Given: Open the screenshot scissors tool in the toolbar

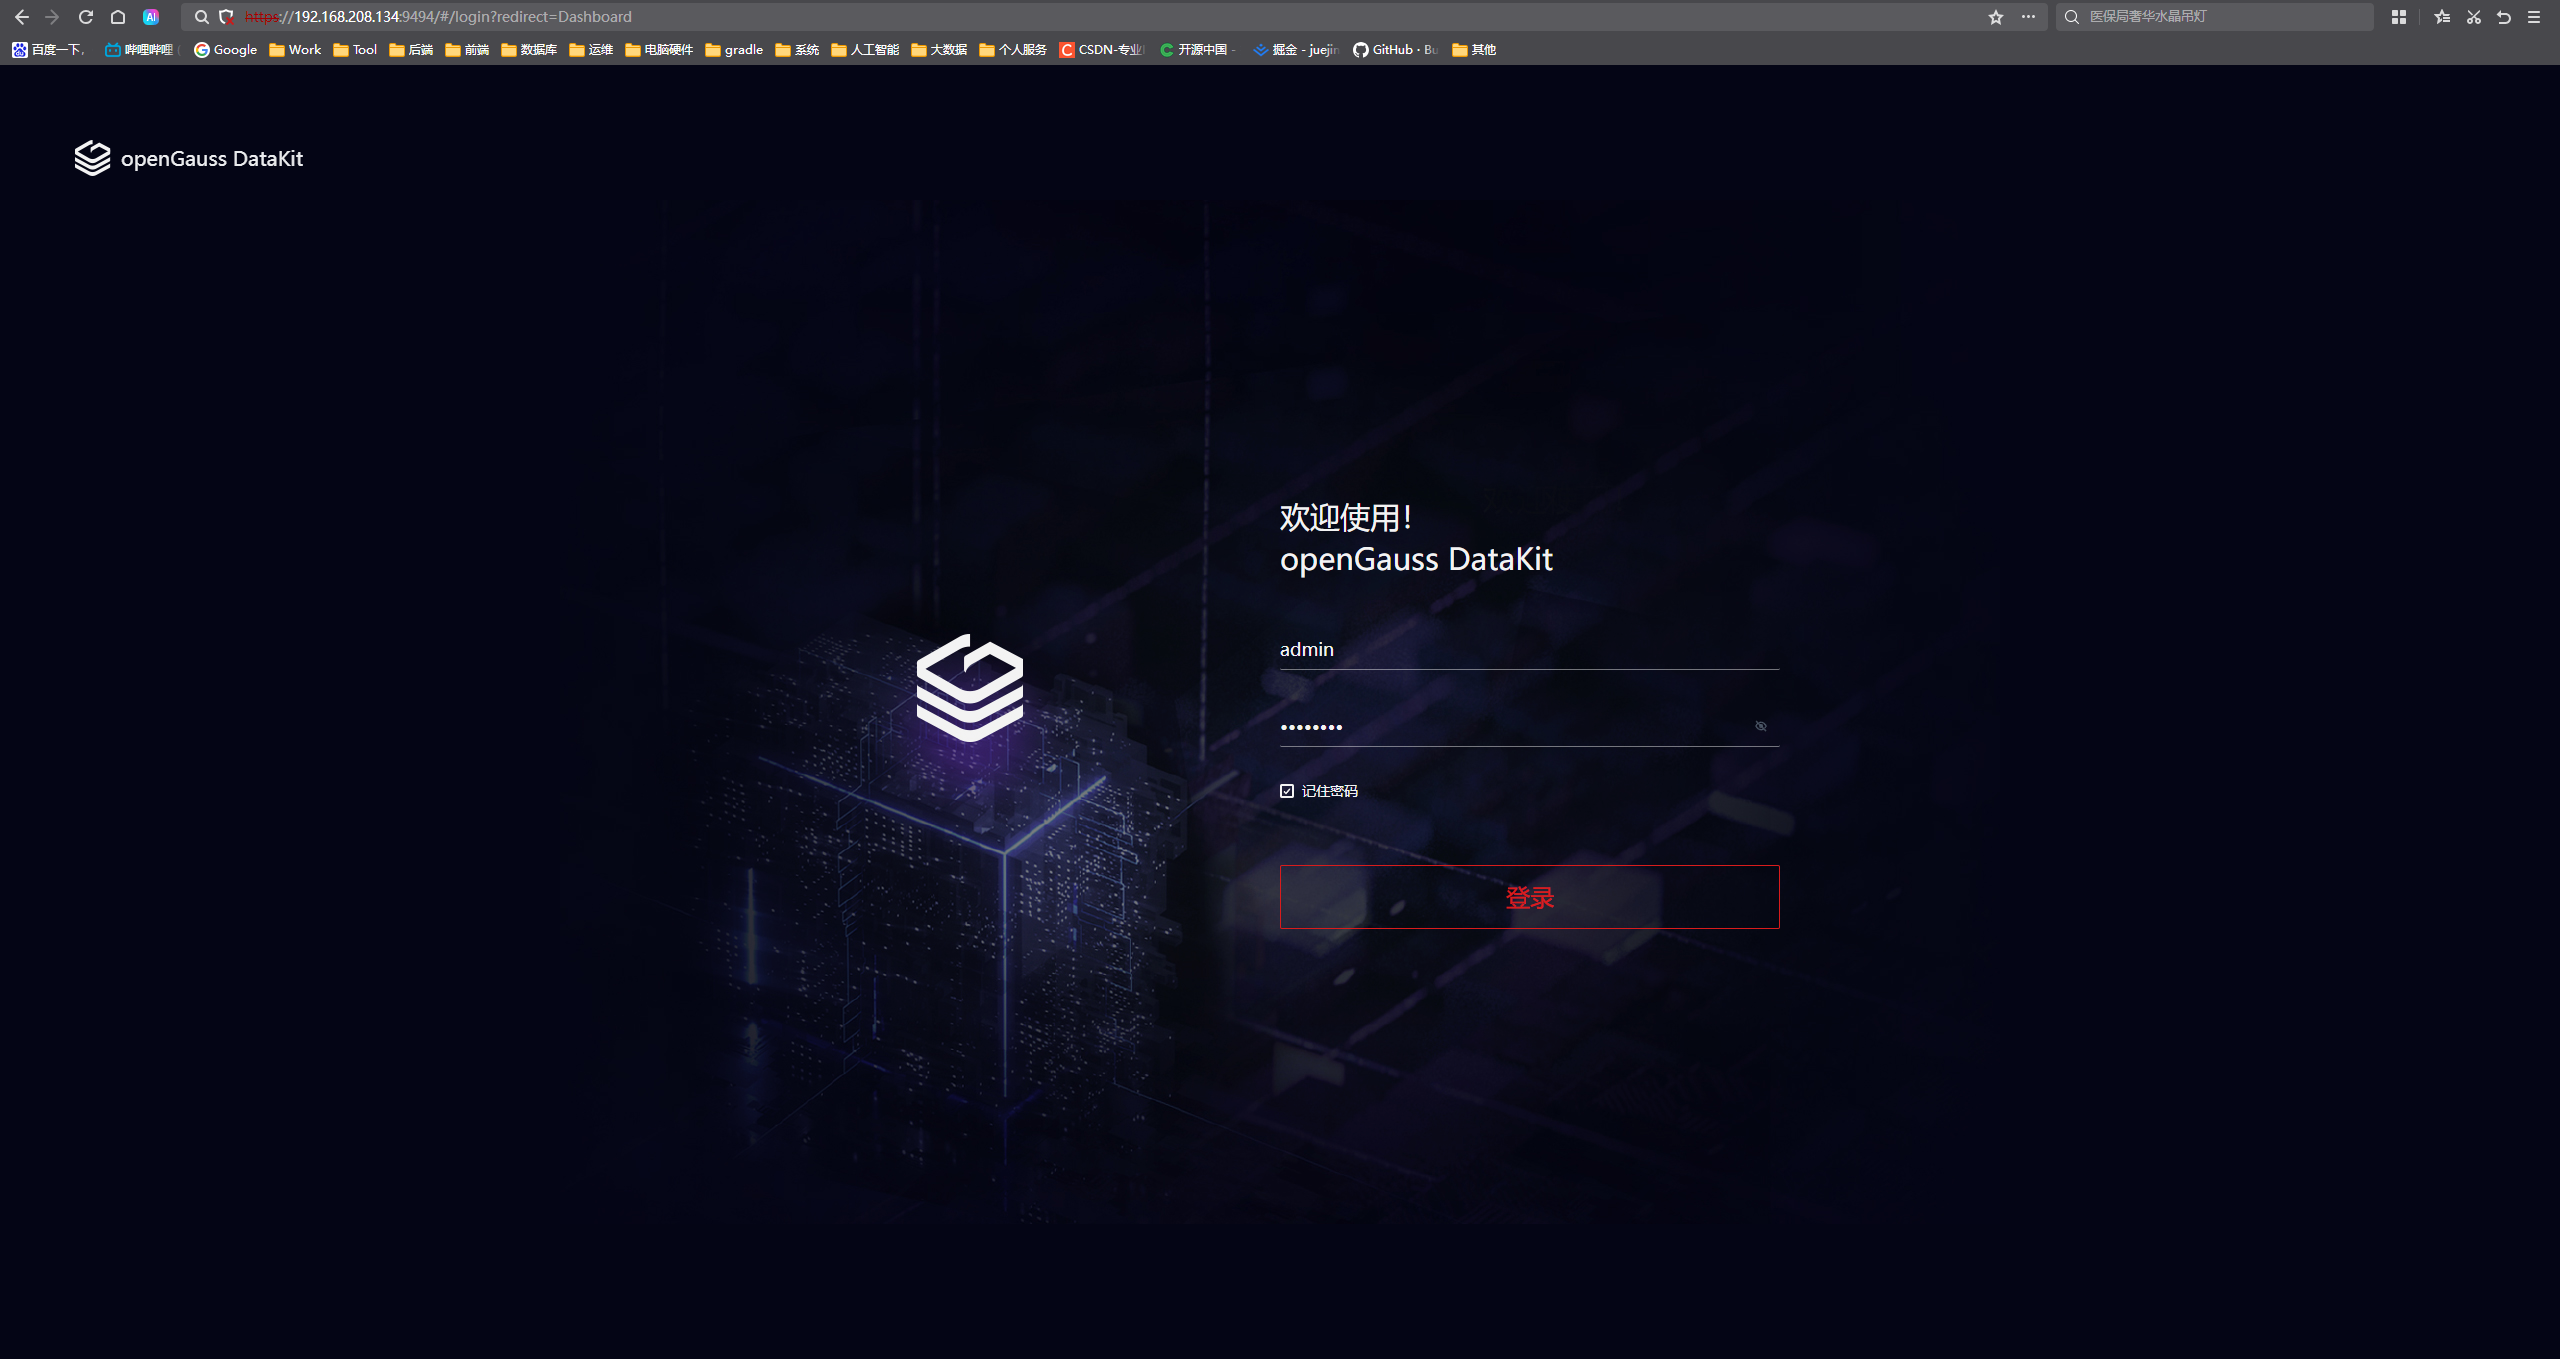Looking at the screenshot, I should point(2473,16).
